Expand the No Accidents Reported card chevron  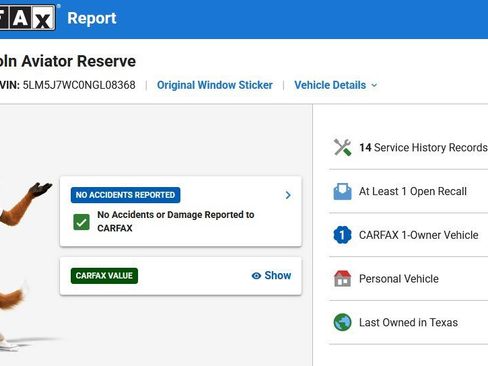click(x=288, y=195)
